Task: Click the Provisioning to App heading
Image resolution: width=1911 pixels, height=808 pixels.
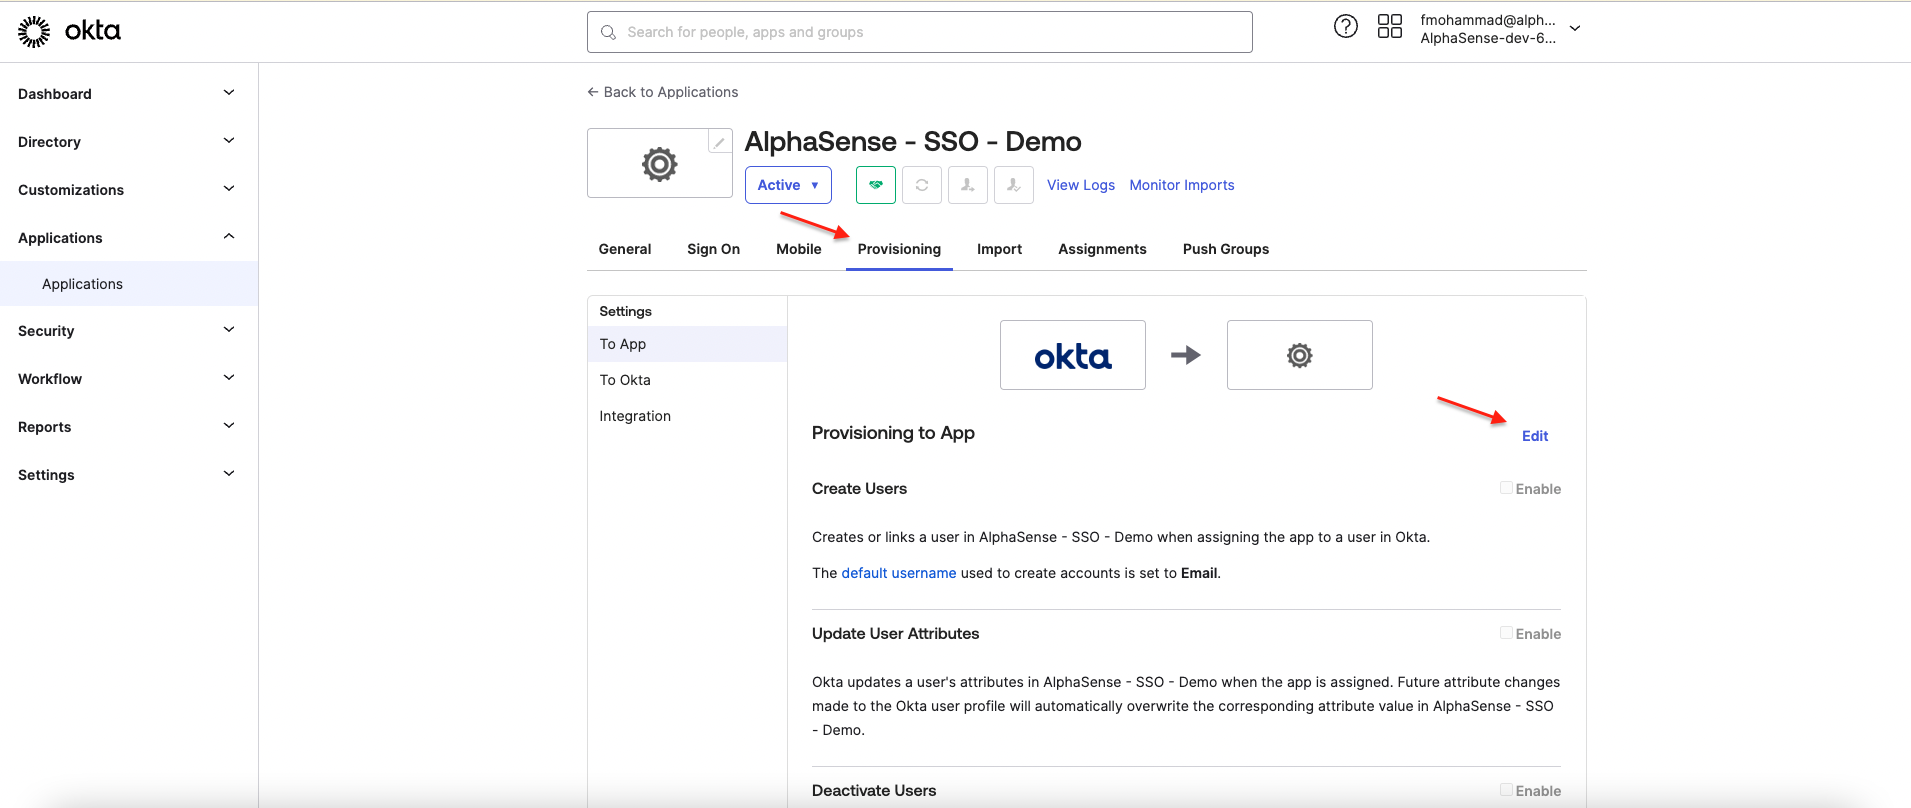Action: 893,433
